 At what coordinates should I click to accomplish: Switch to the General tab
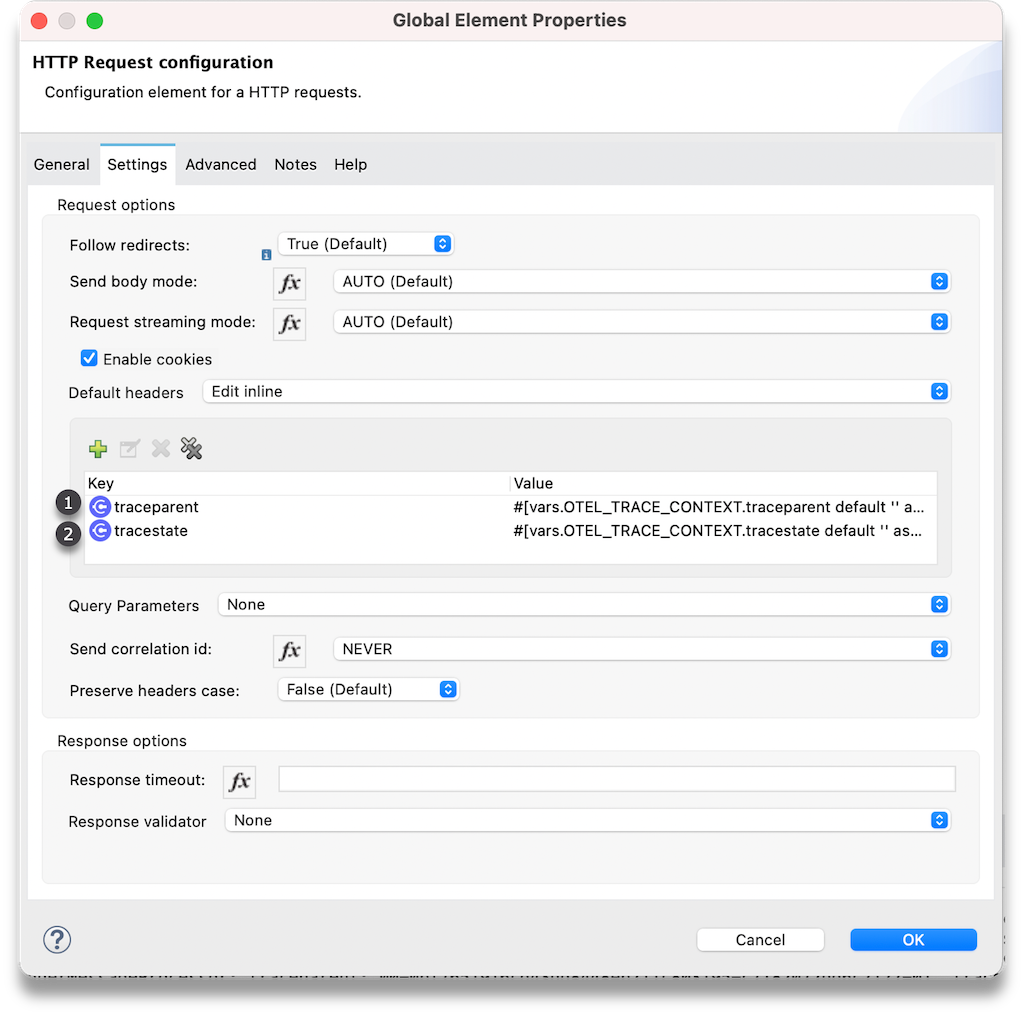click(x=61, y=165)
